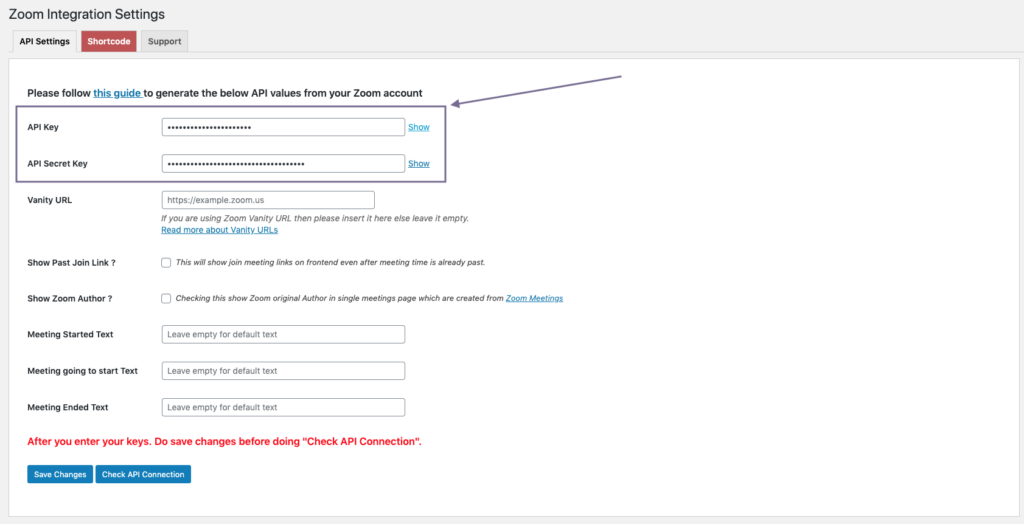Click the Meeting going to start Text field
Screen dimensions: 1024x524
click(x=283, y=370)
